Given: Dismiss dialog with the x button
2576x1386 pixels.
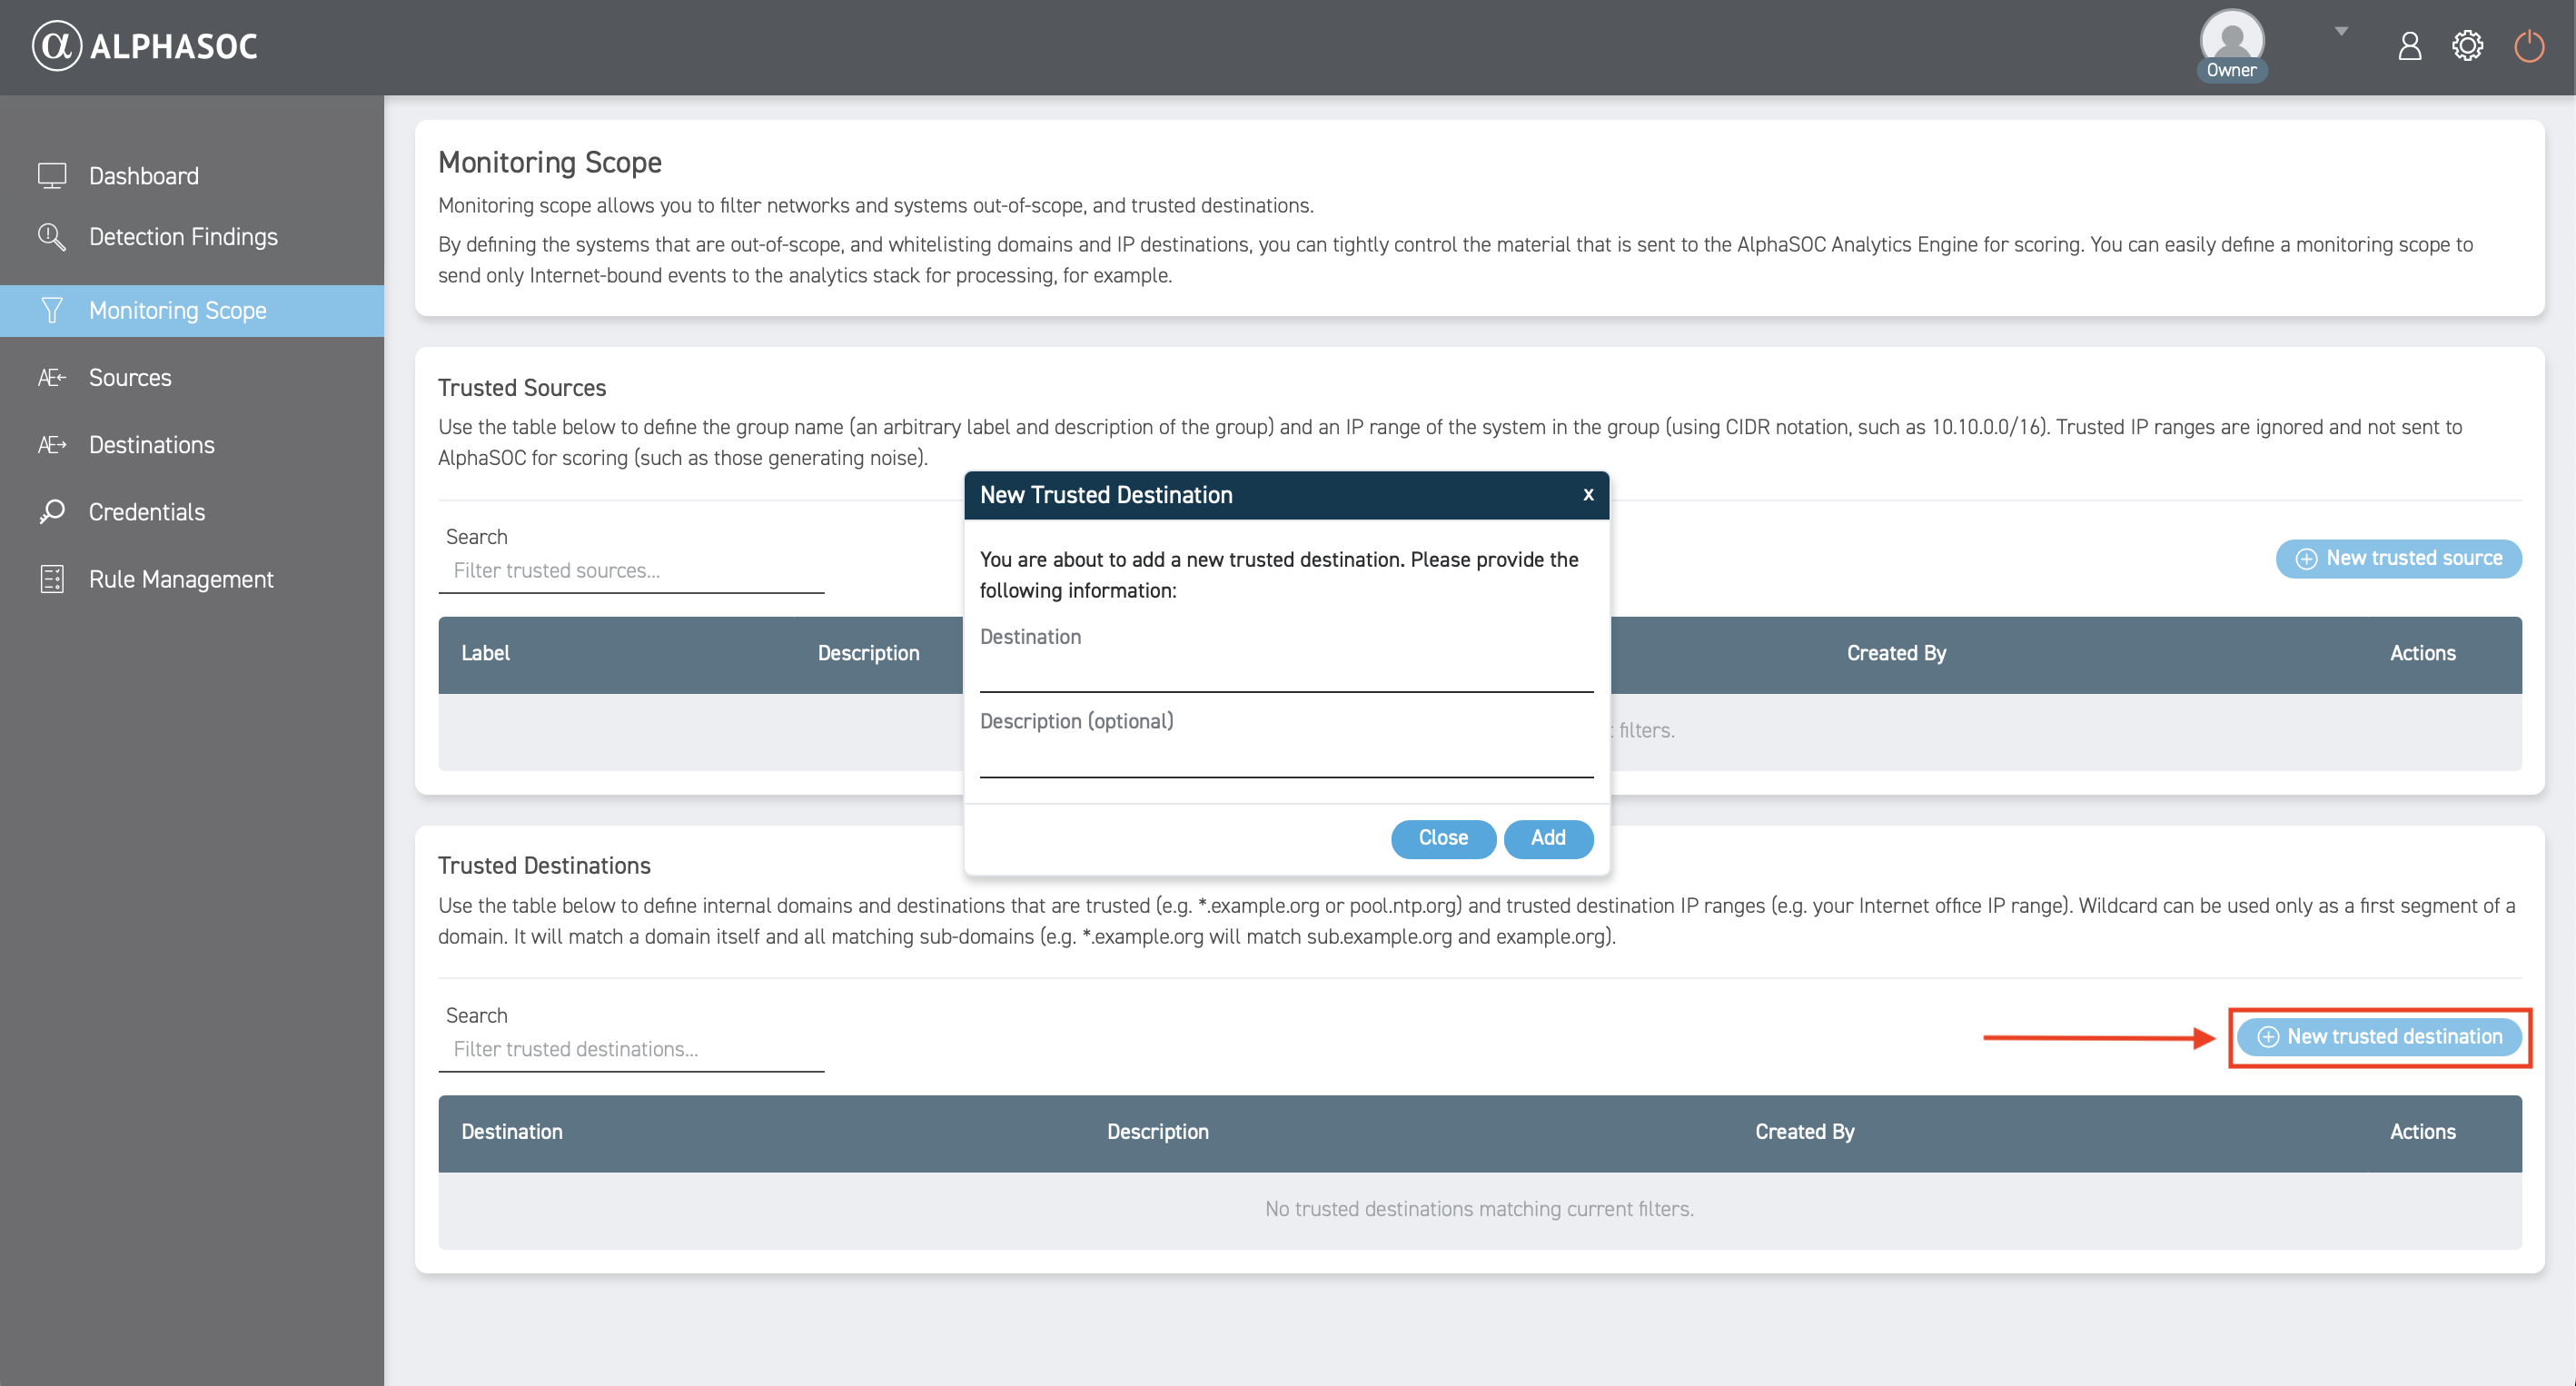Looking at the screenshot, I should 1588,494.
